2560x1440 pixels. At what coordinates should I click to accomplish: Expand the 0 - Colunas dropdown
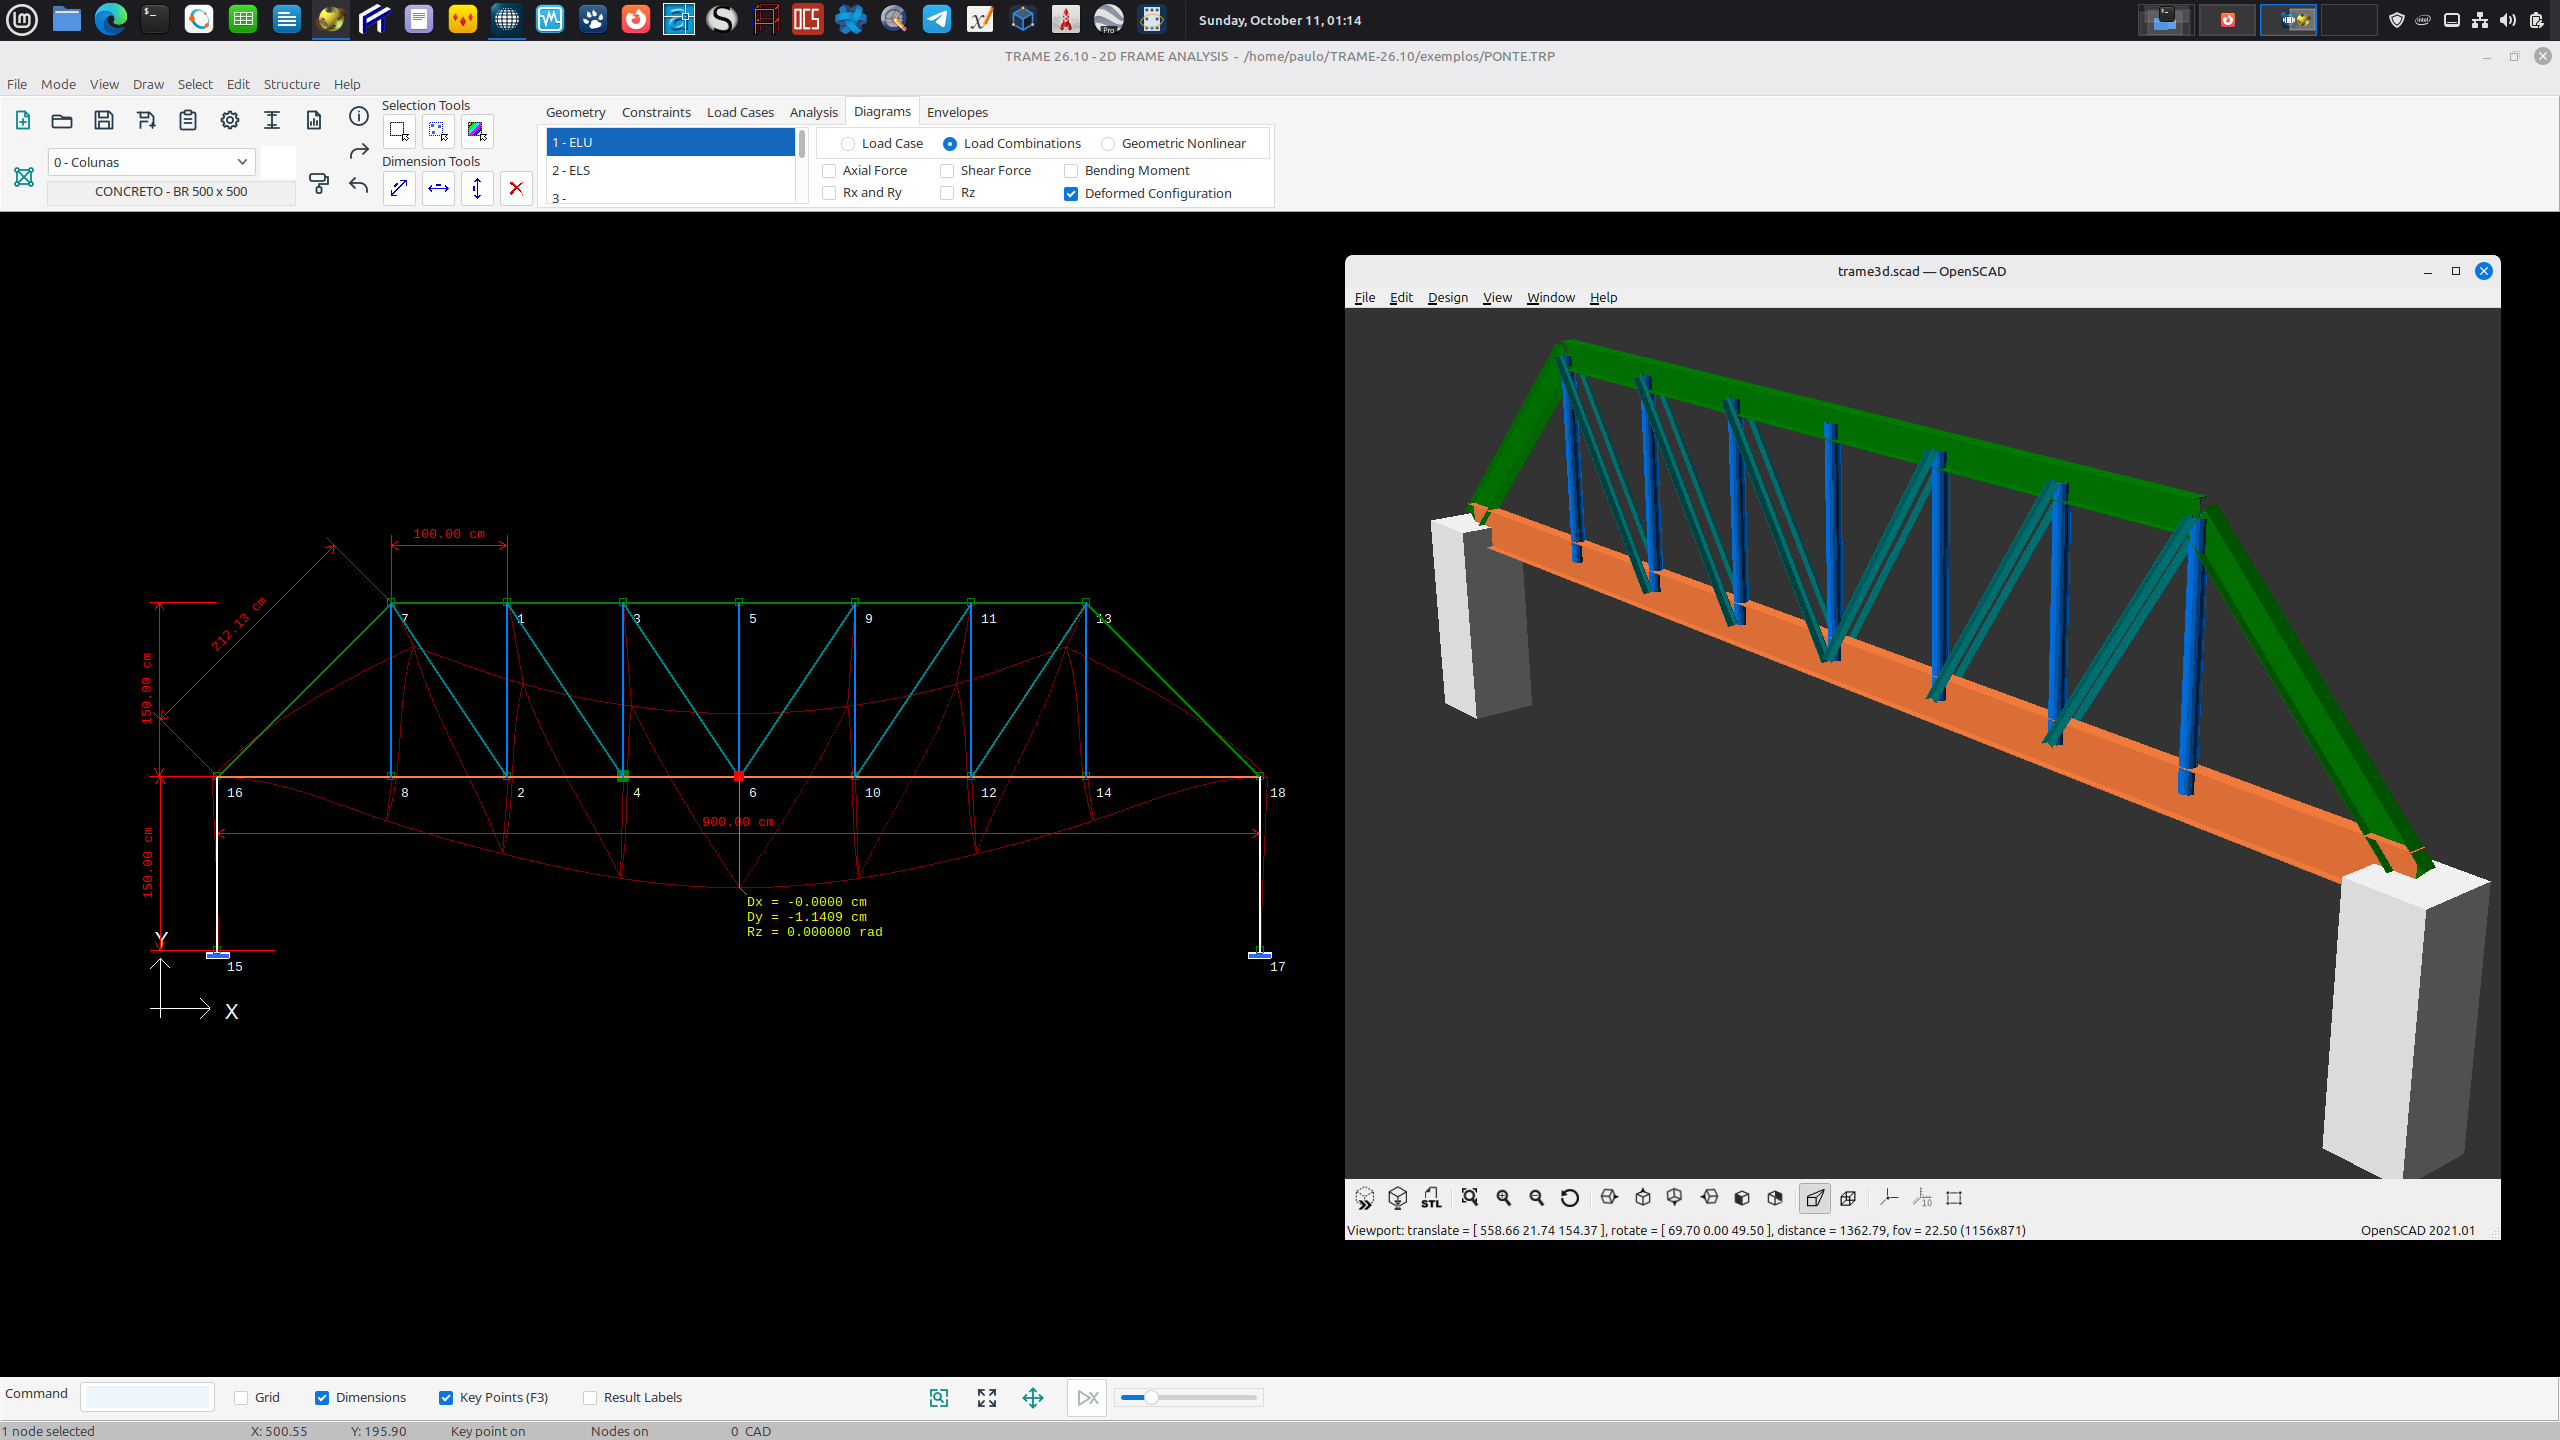coord(152,162)
